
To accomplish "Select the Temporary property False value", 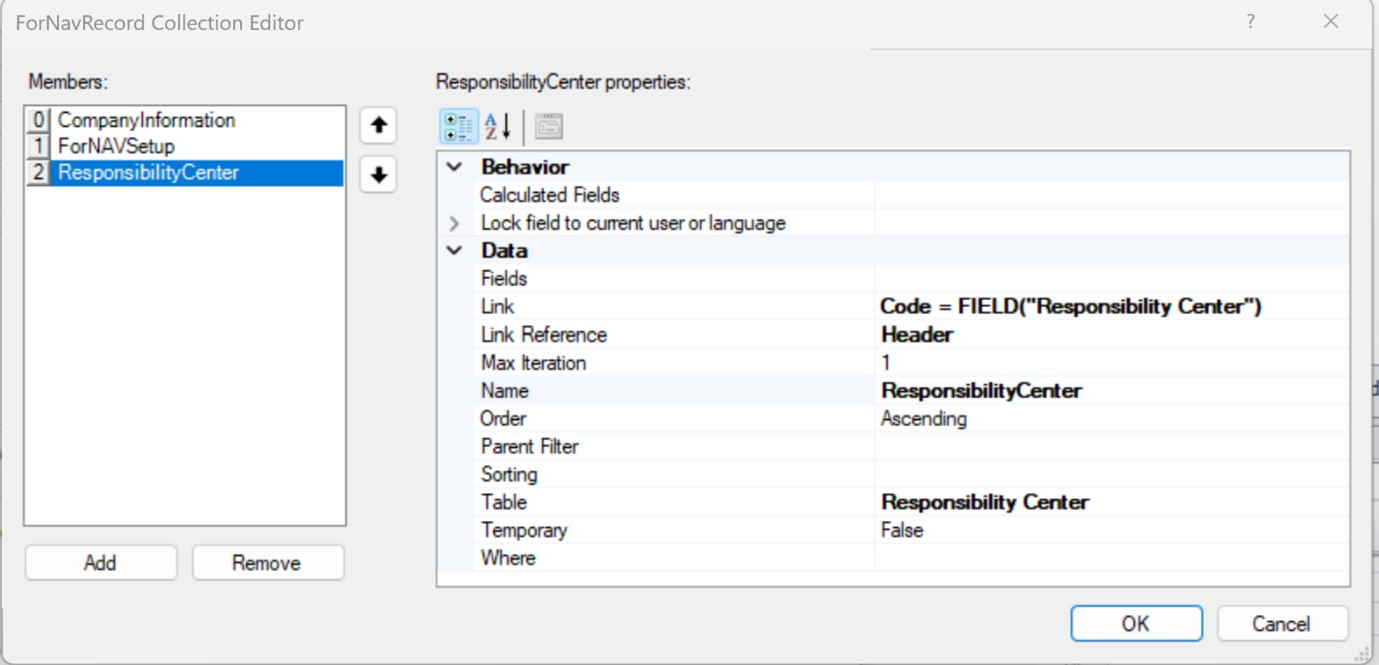I will 1112,530.
